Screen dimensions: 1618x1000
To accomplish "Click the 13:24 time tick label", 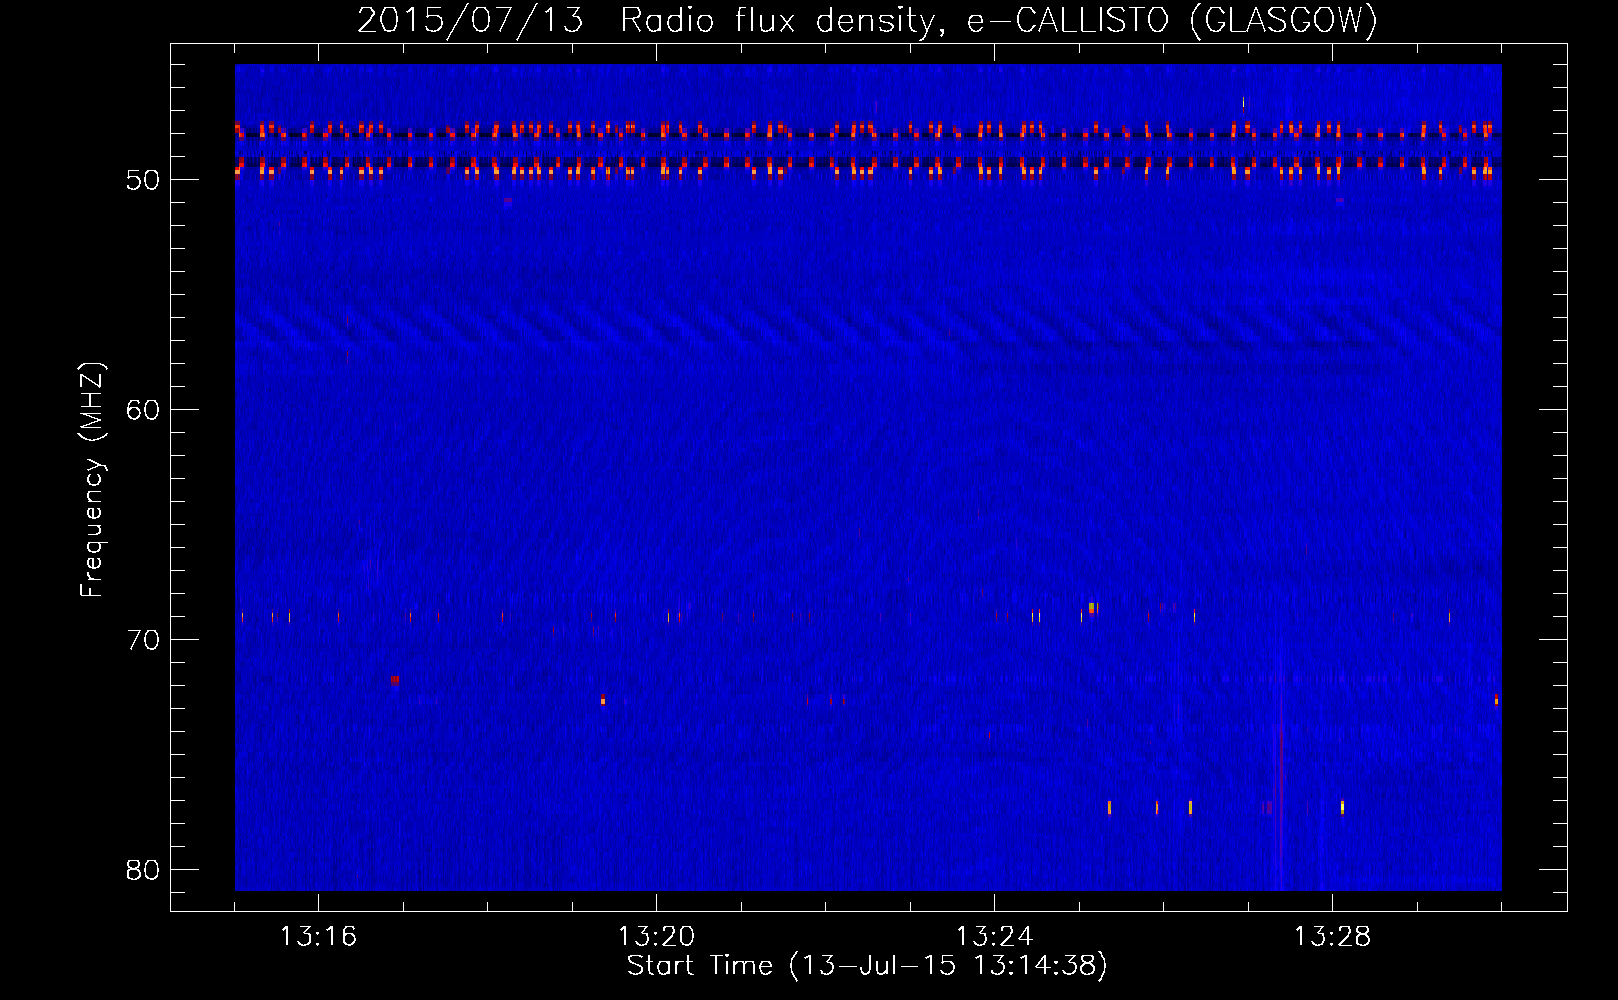I will [x=994, y=937].
